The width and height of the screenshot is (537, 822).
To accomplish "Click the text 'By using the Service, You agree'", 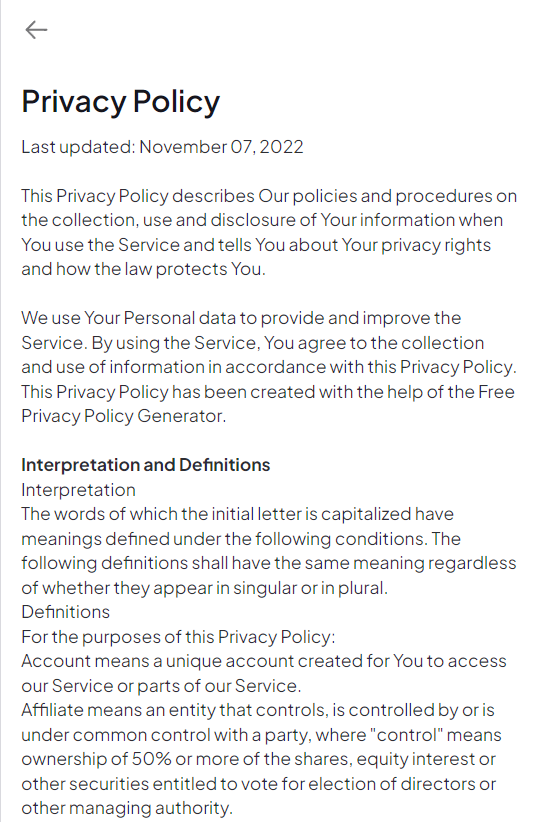I will pyautogui.click(x=213, y=343).
